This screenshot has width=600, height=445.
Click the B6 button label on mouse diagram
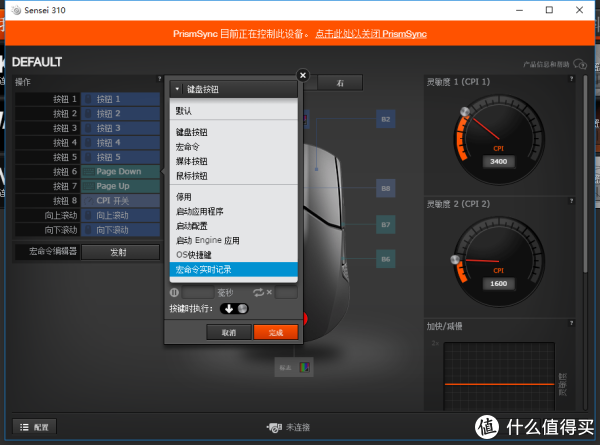click(385, 259)
